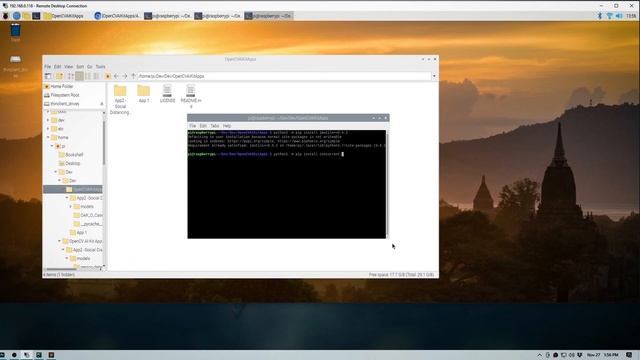This screenshot has width=640, height=360.
Task: Open the terminal window's Tabs menu
Action: point(215,126)
